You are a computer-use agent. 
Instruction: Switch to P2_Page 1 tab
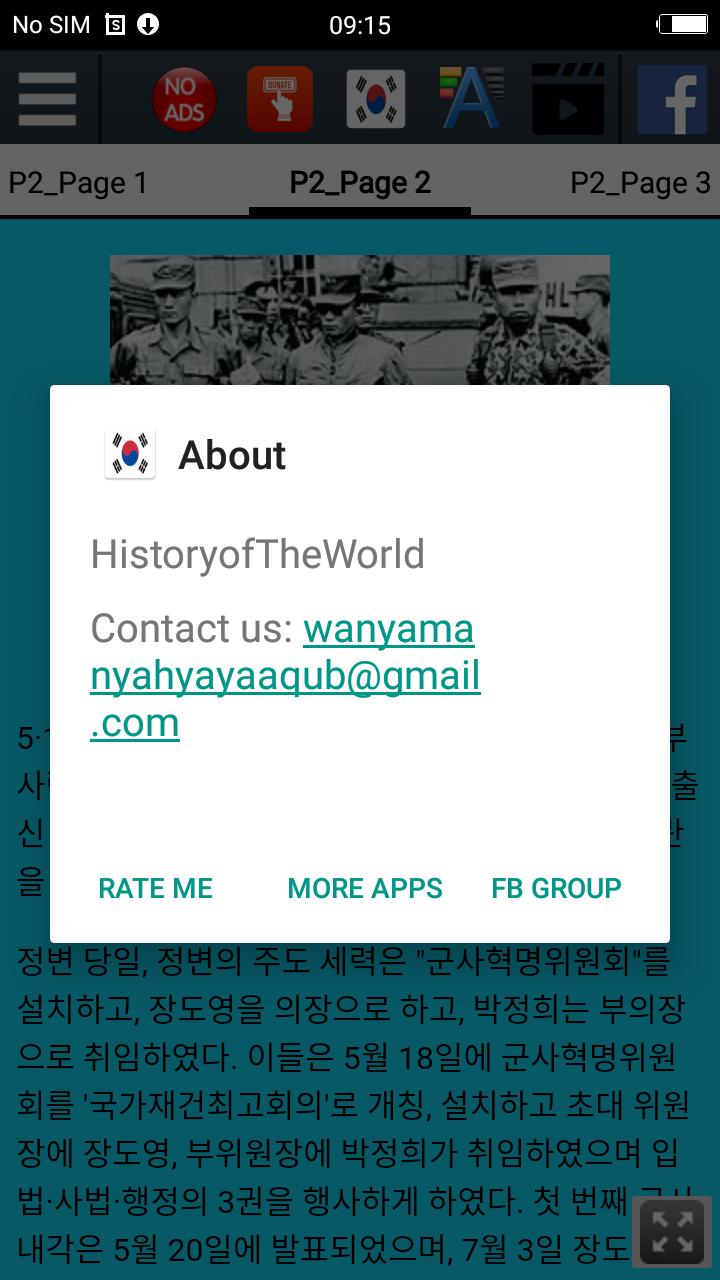[x=78, y=183]
